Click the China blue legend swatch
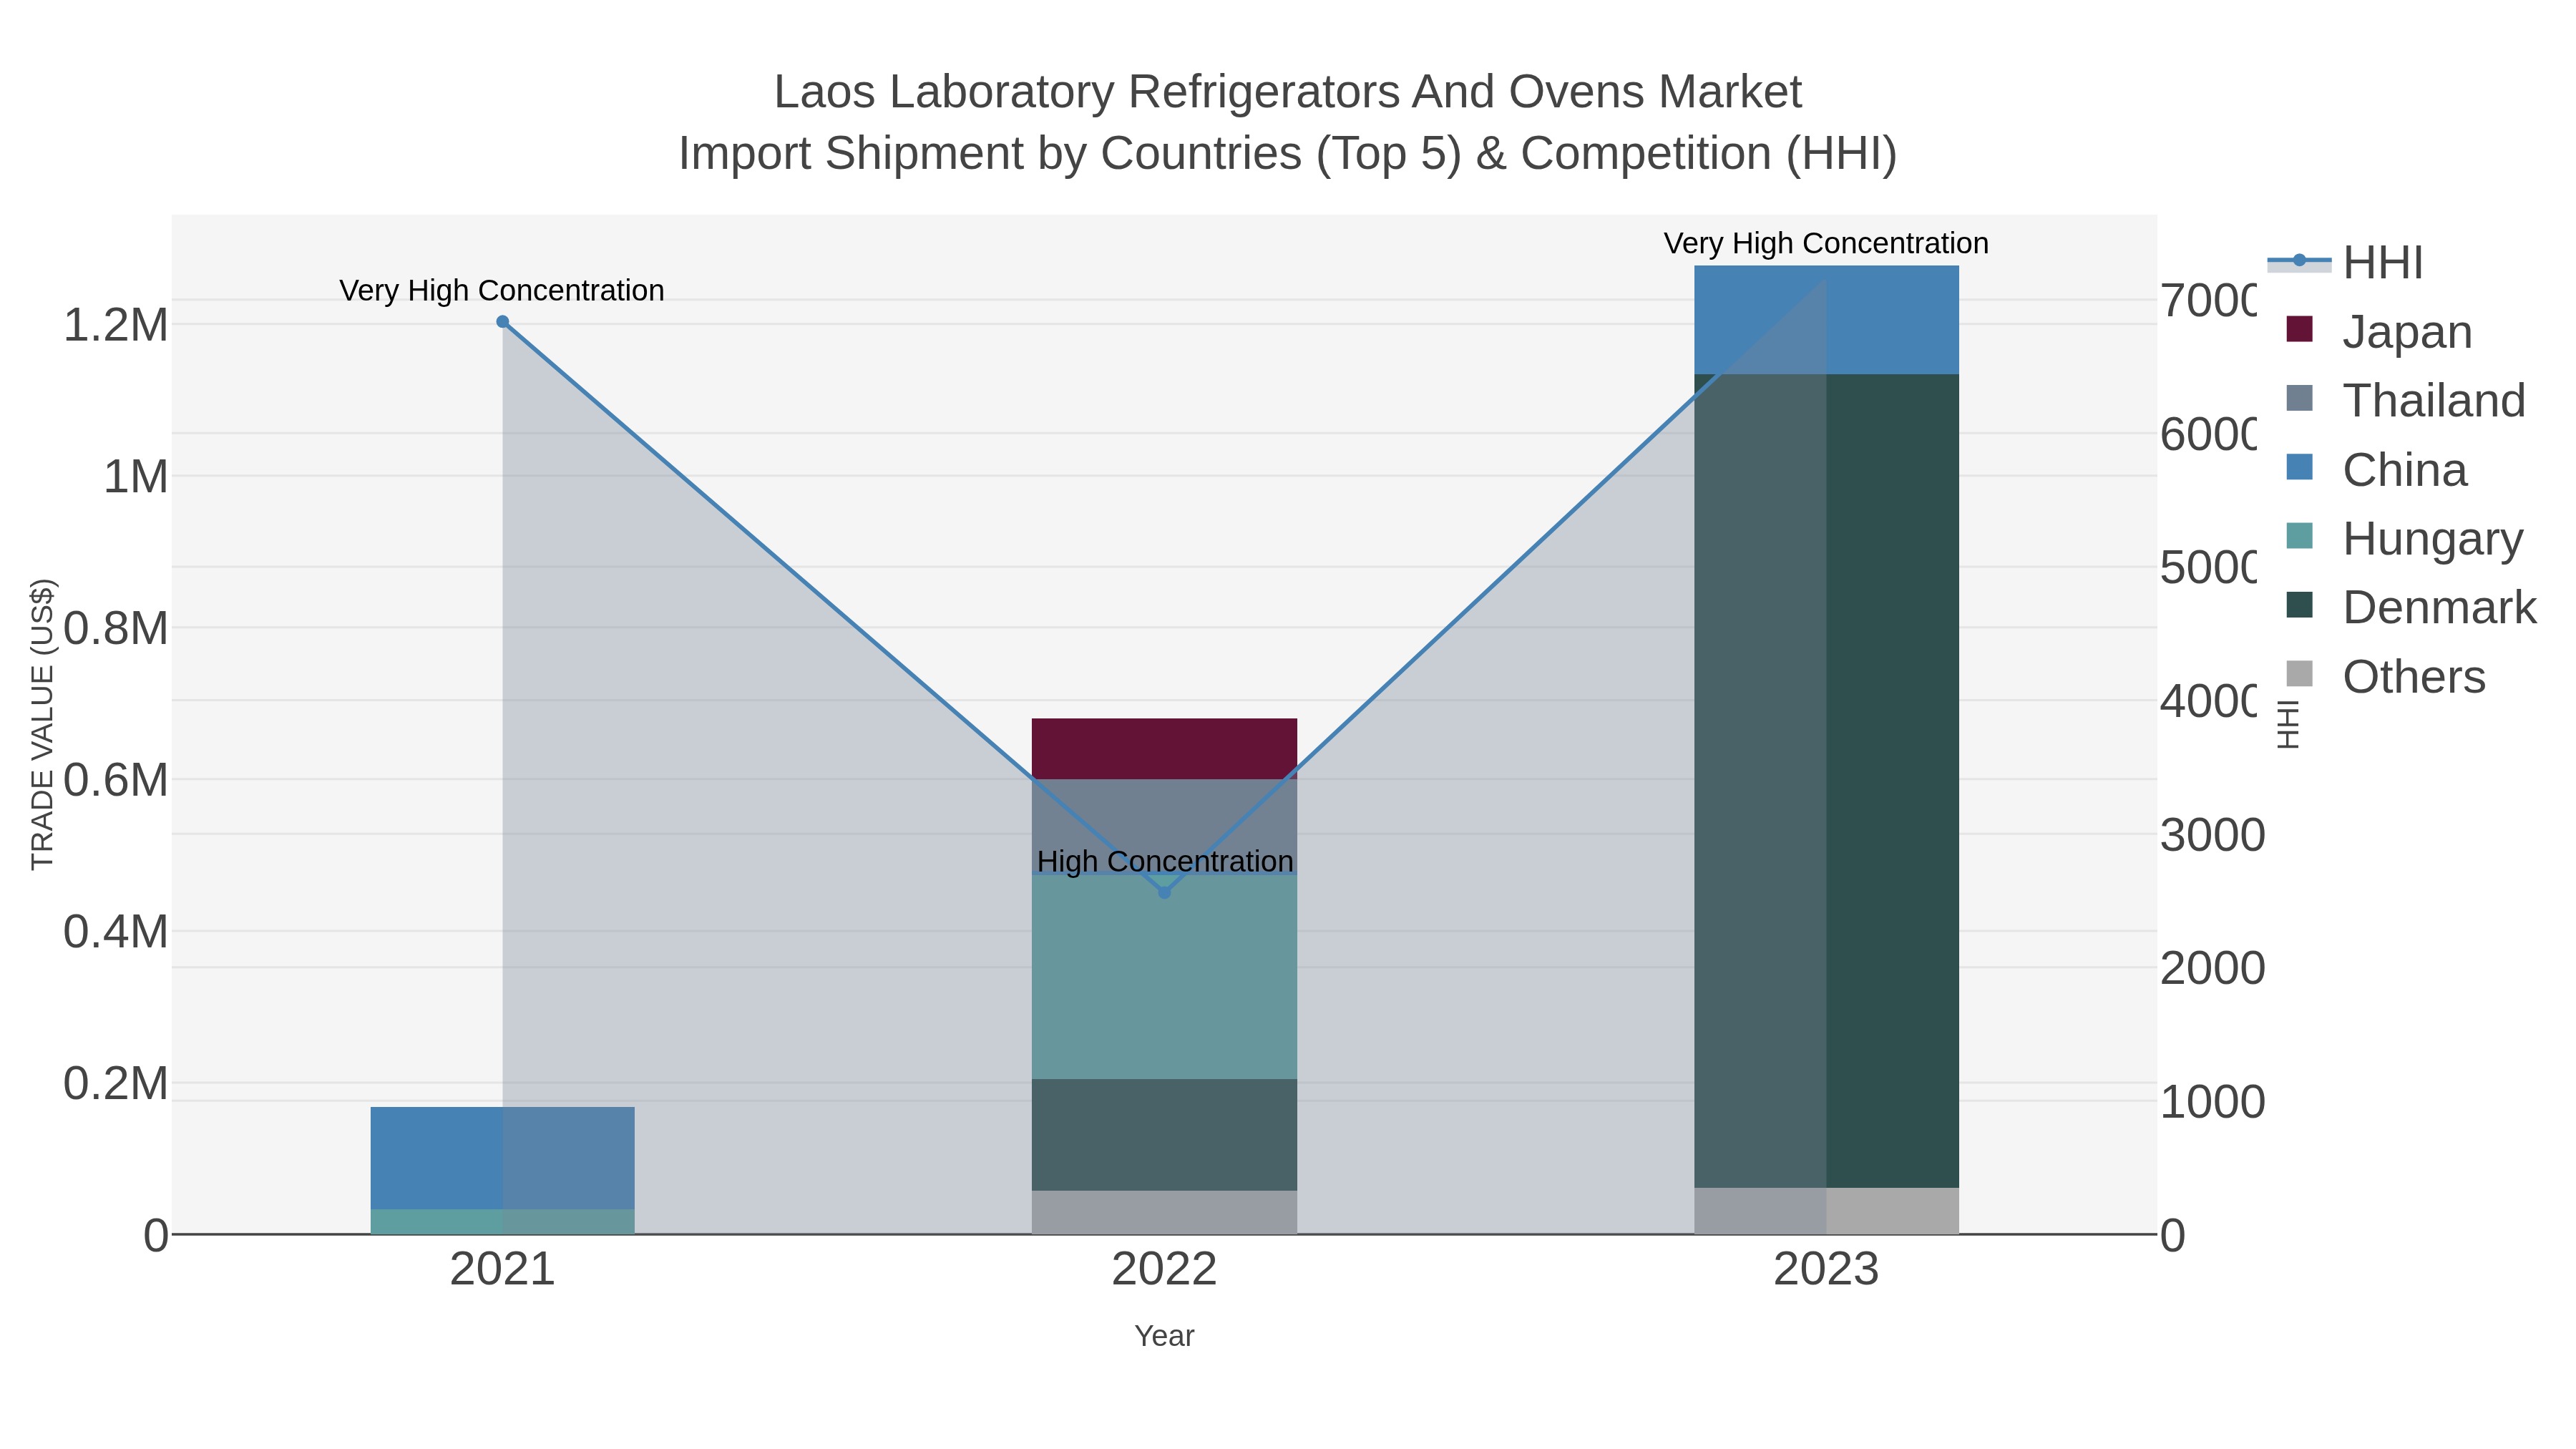The width and height of the screenshot is (2576, 1449). pyautogui.click(x=2300, y=467)
